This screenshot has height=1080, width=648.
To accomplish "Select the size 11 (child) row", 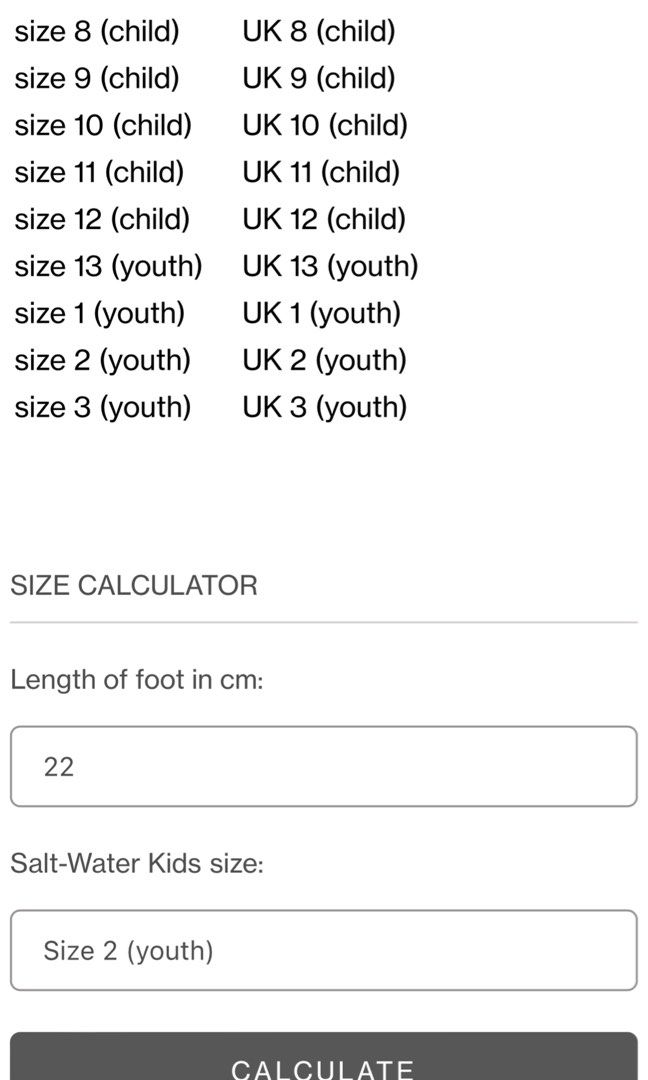I will 99,172.
